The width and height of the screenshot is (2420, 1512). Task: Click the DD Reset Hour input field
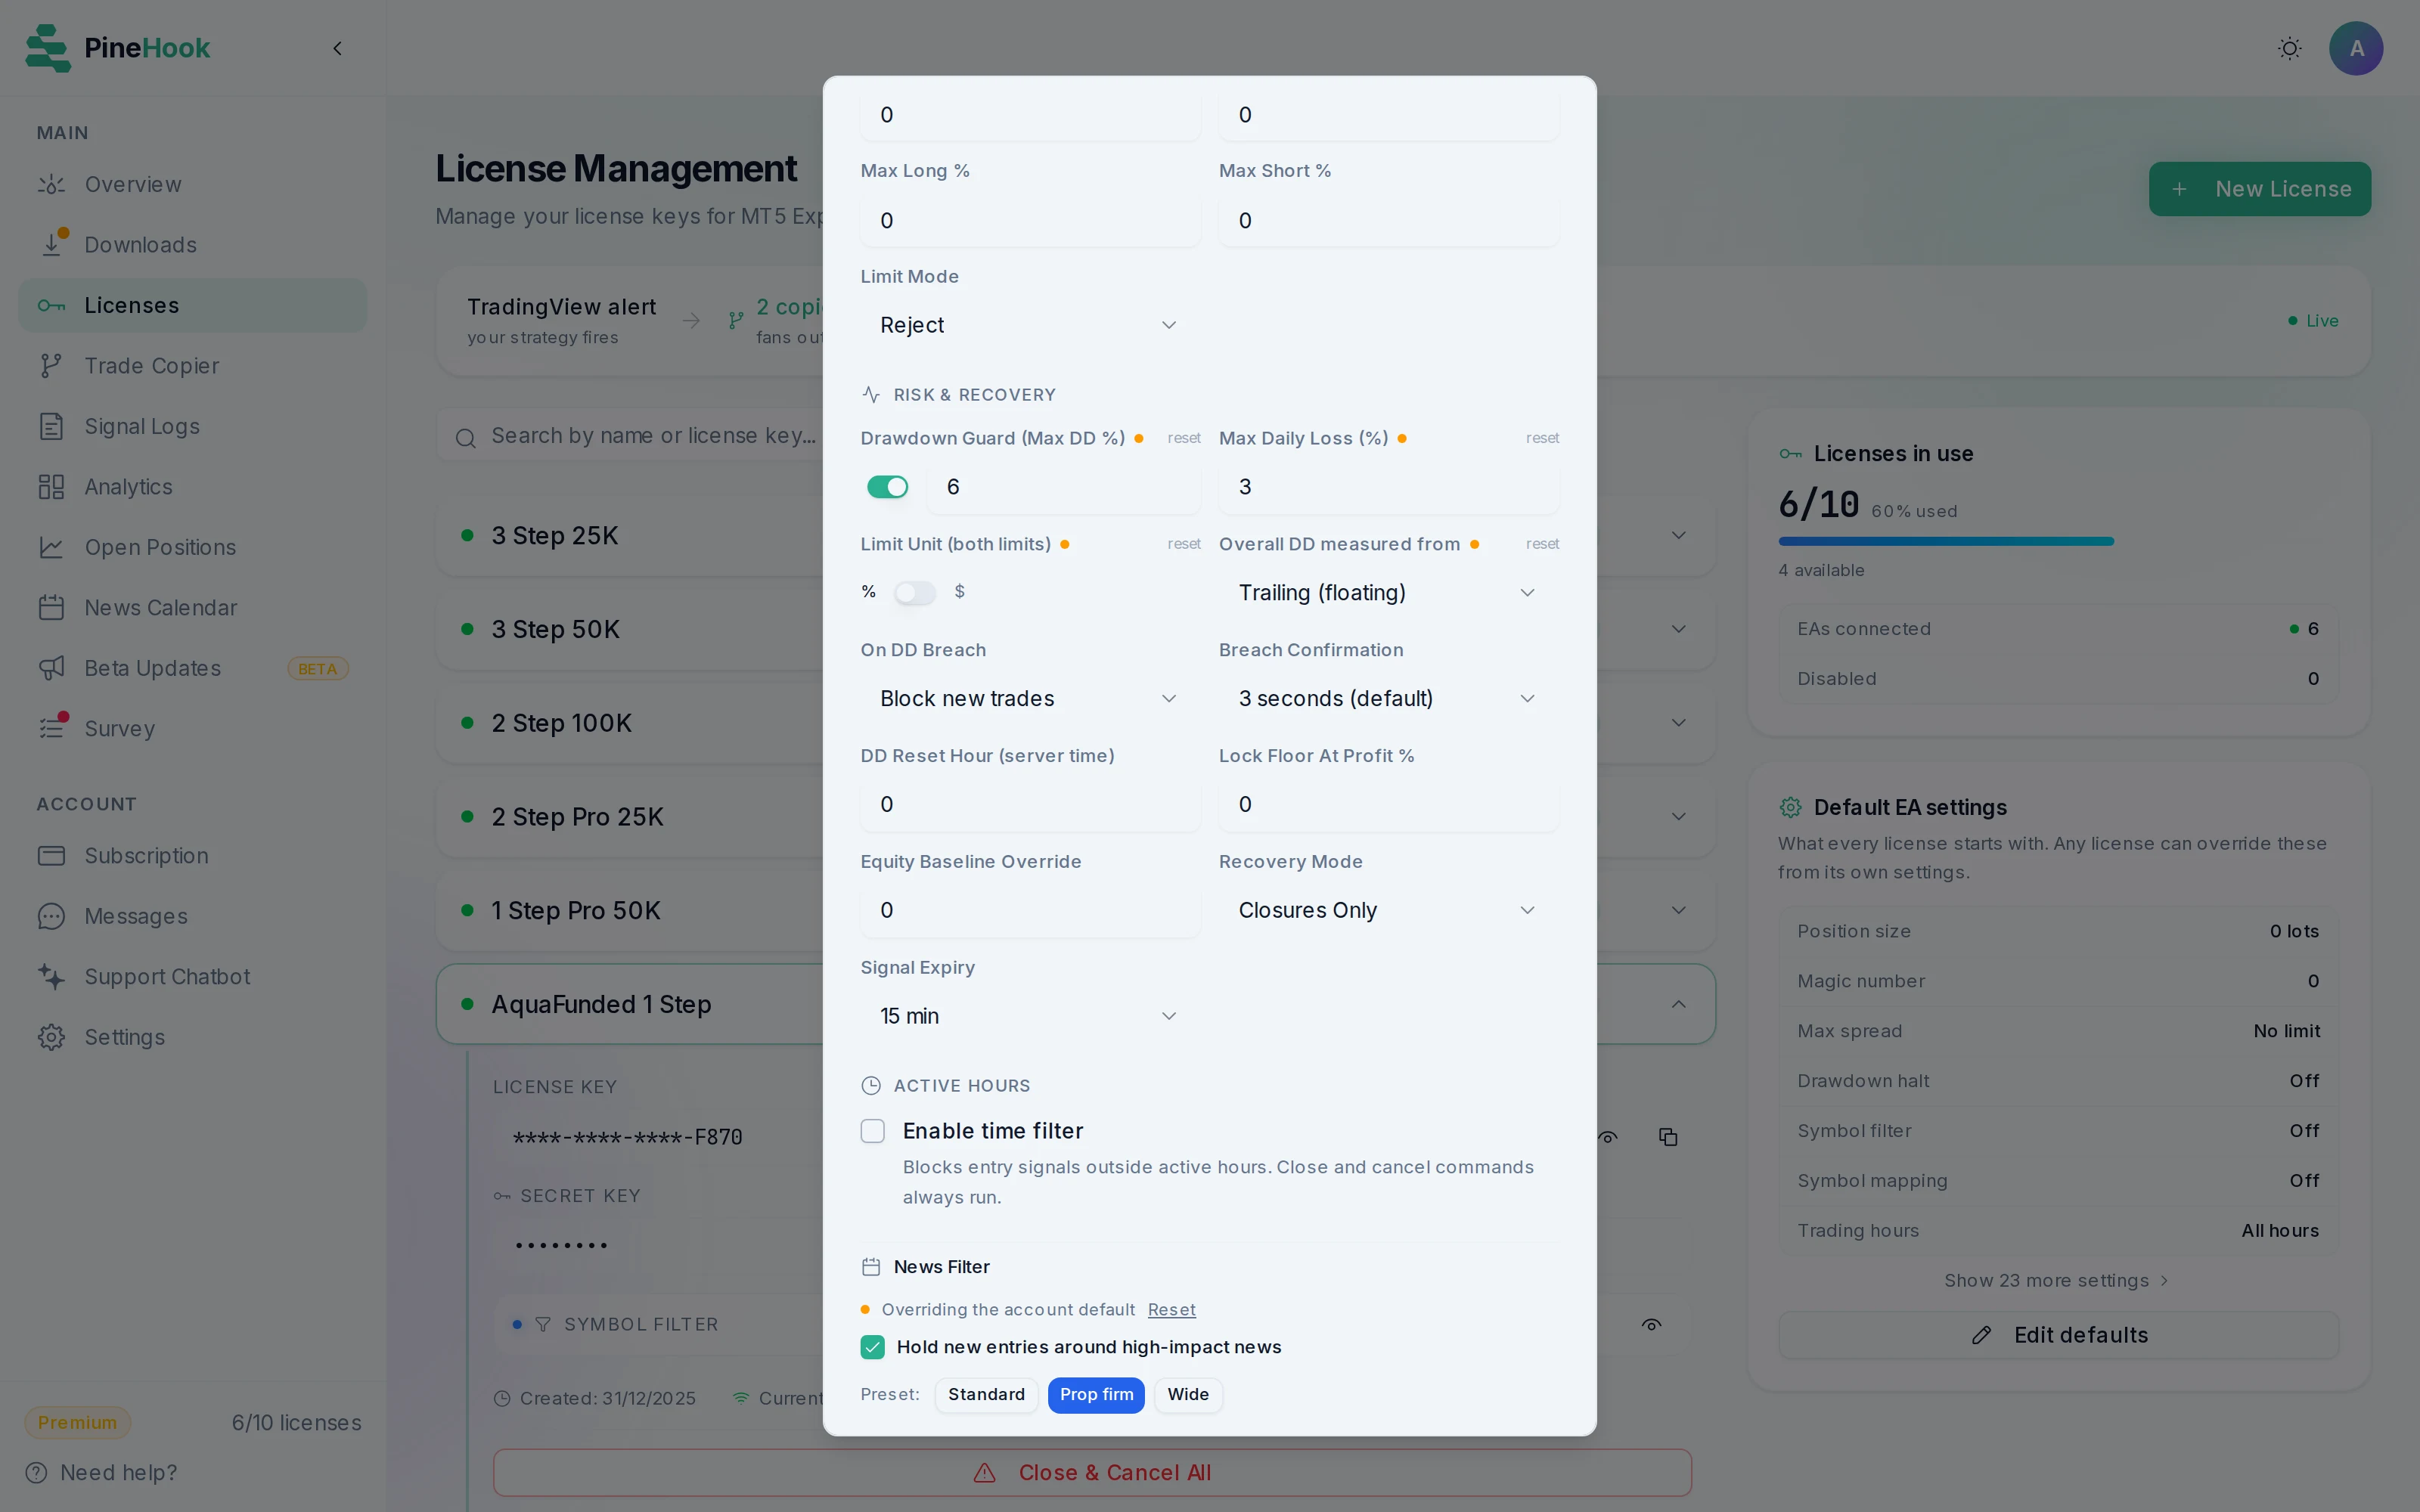coord(1030,805)
